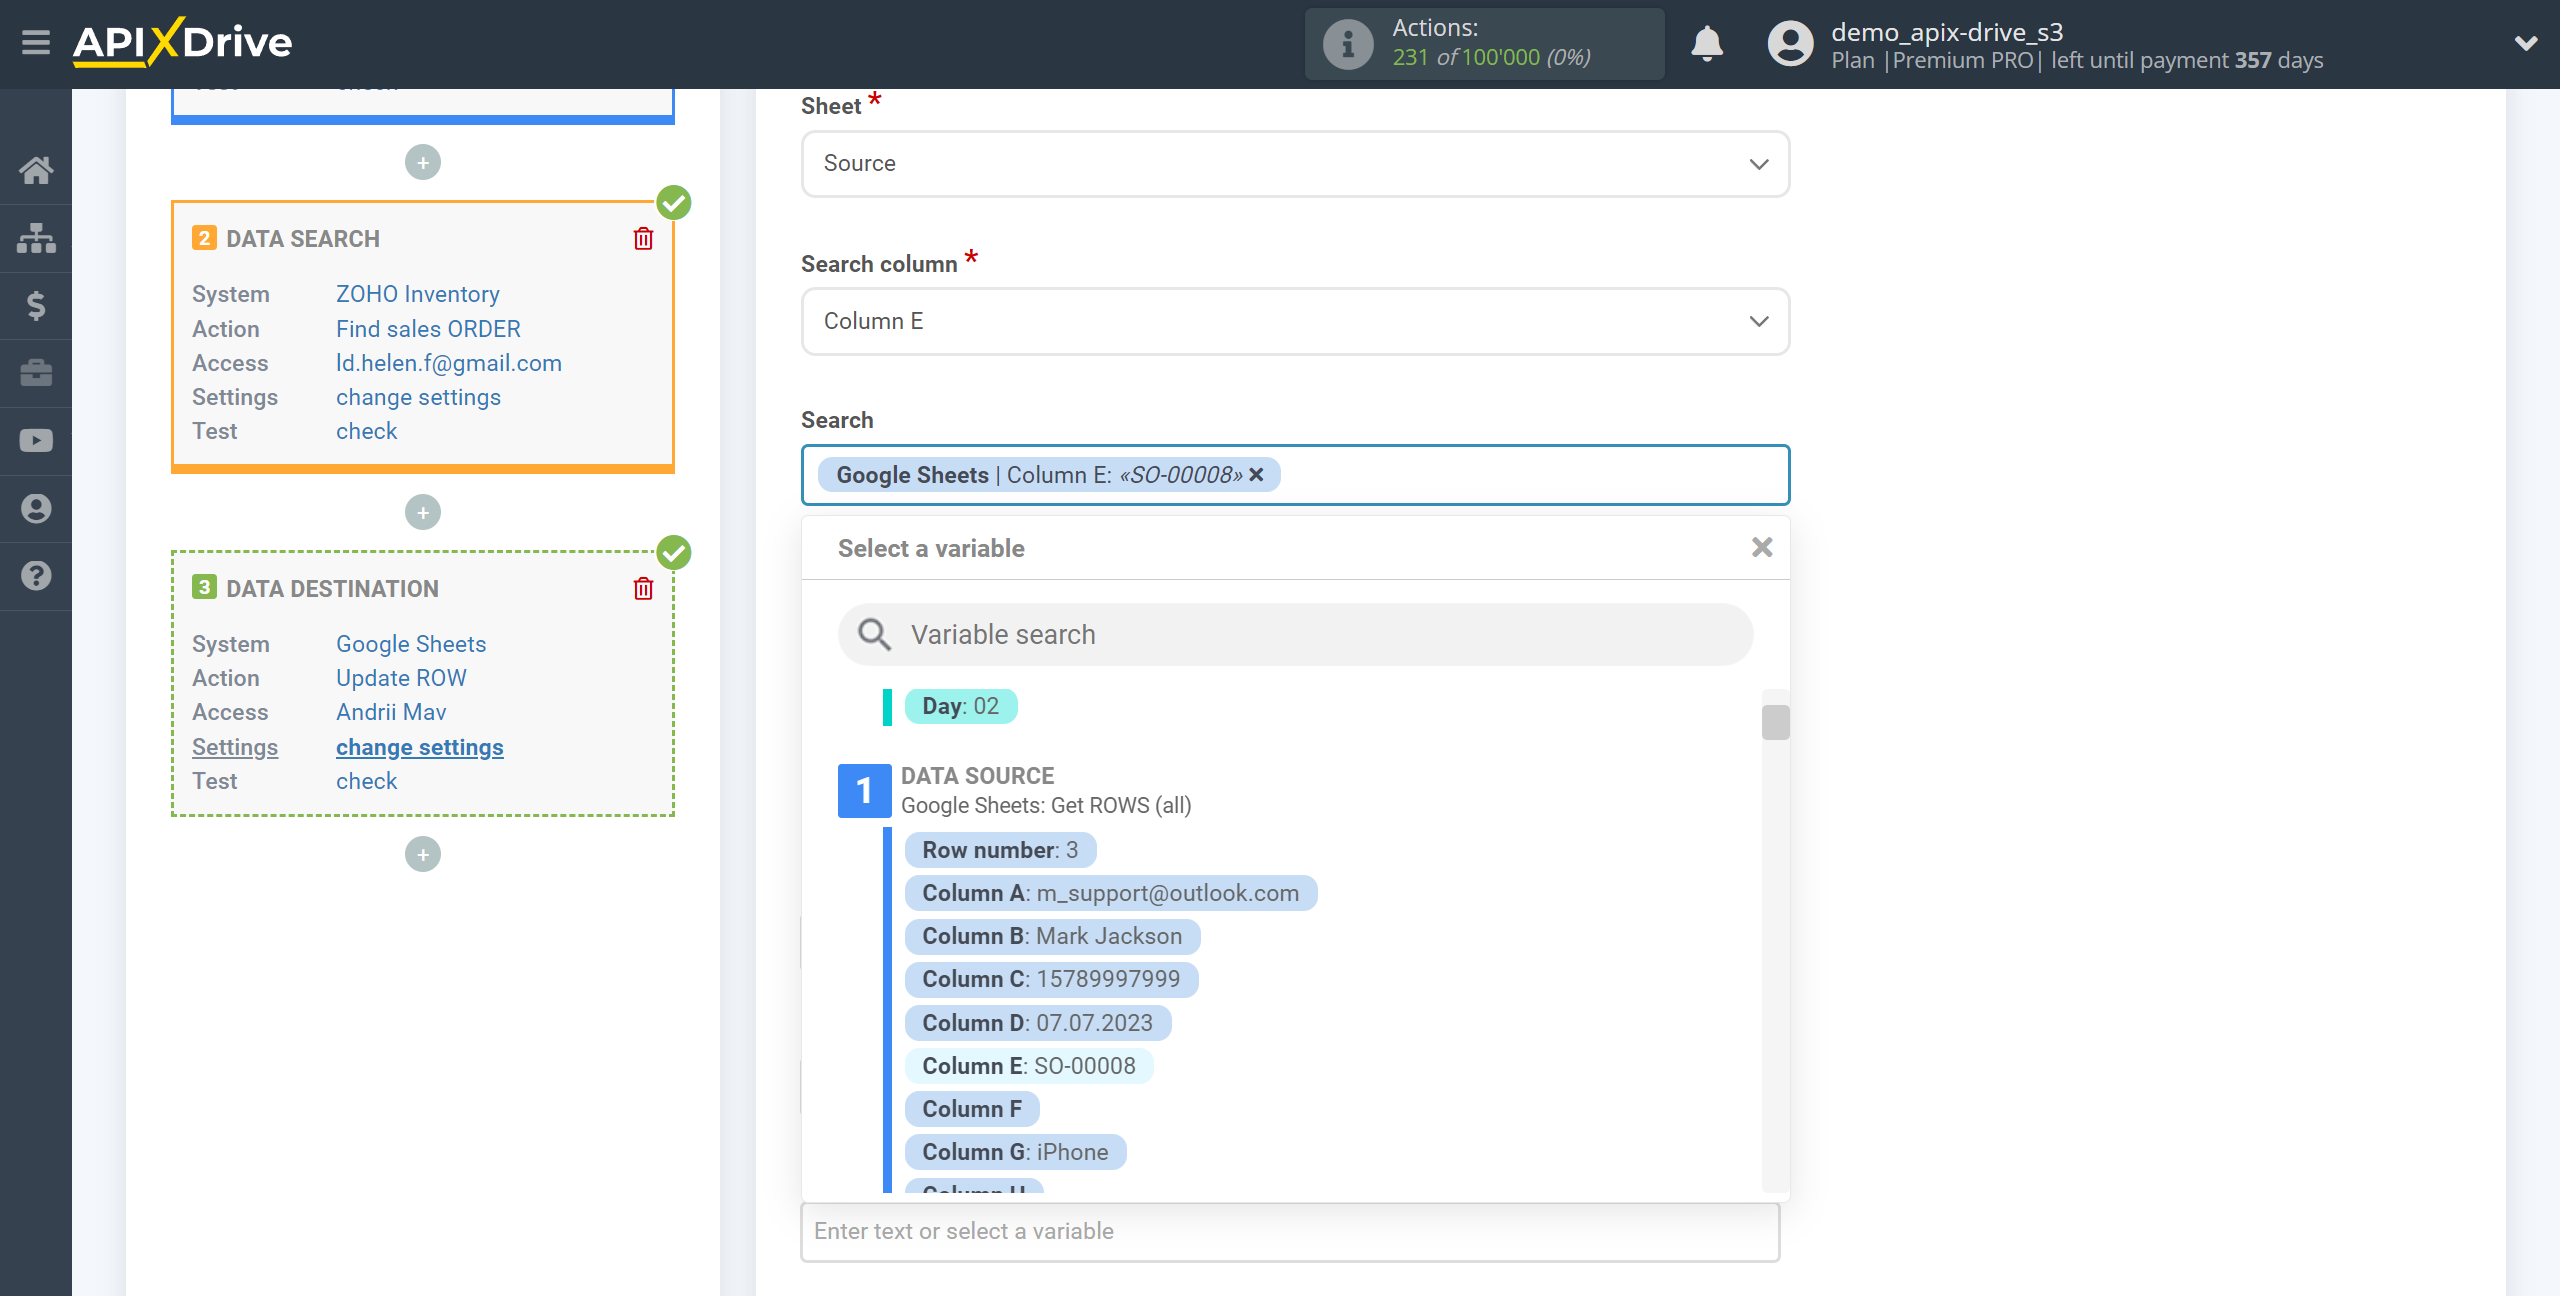
Task: Click the Data Destination header title
Action: [332, 589]
